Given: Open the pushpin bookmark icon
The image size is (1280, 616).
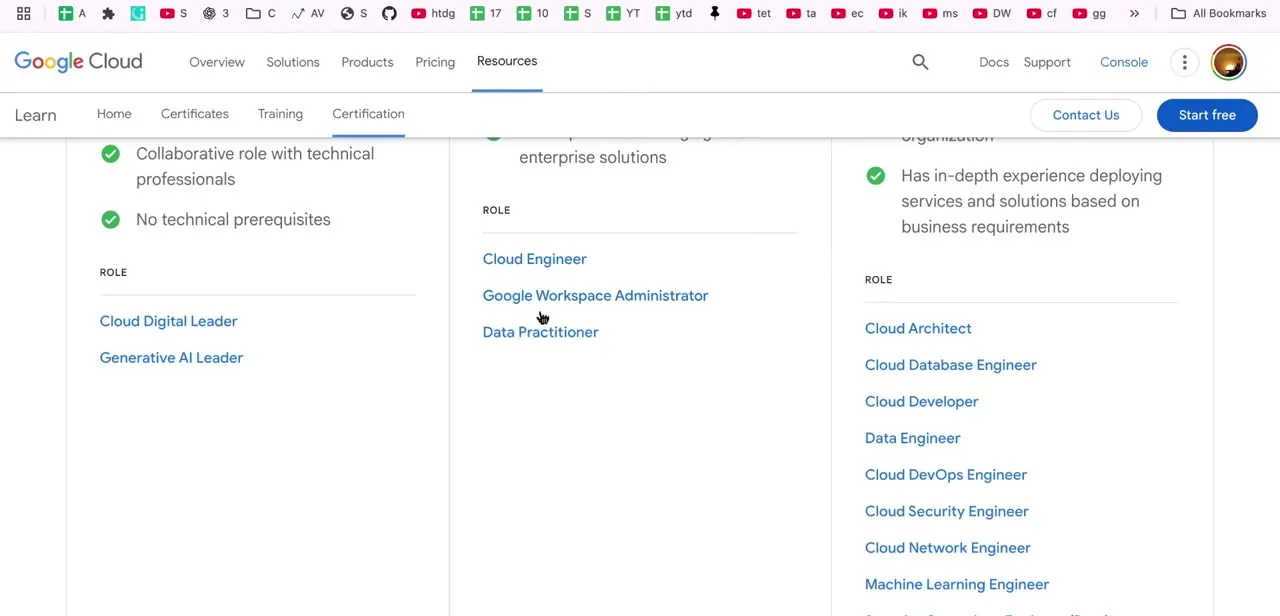Looking at the screenshot, I should [714, 13].
